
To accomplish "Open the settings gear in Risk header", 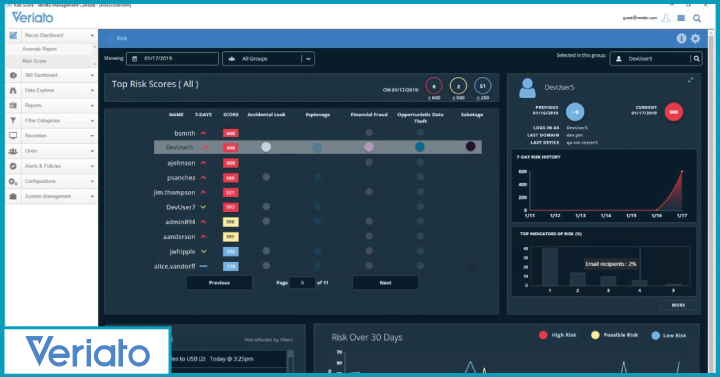I will pyautogui.click(x=696, y=39).
